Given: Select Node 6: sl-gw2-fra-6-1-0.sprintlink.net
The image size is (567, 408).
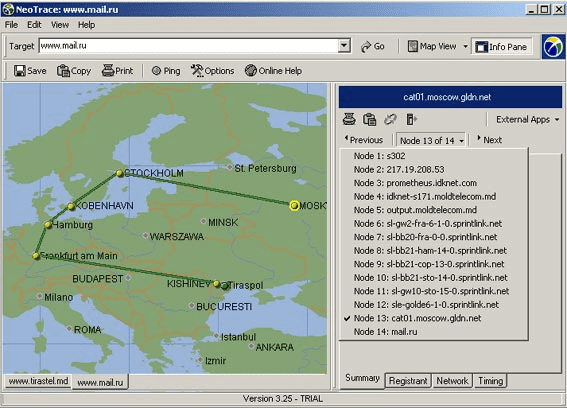Looking at the screenshot, I should 434,224.
